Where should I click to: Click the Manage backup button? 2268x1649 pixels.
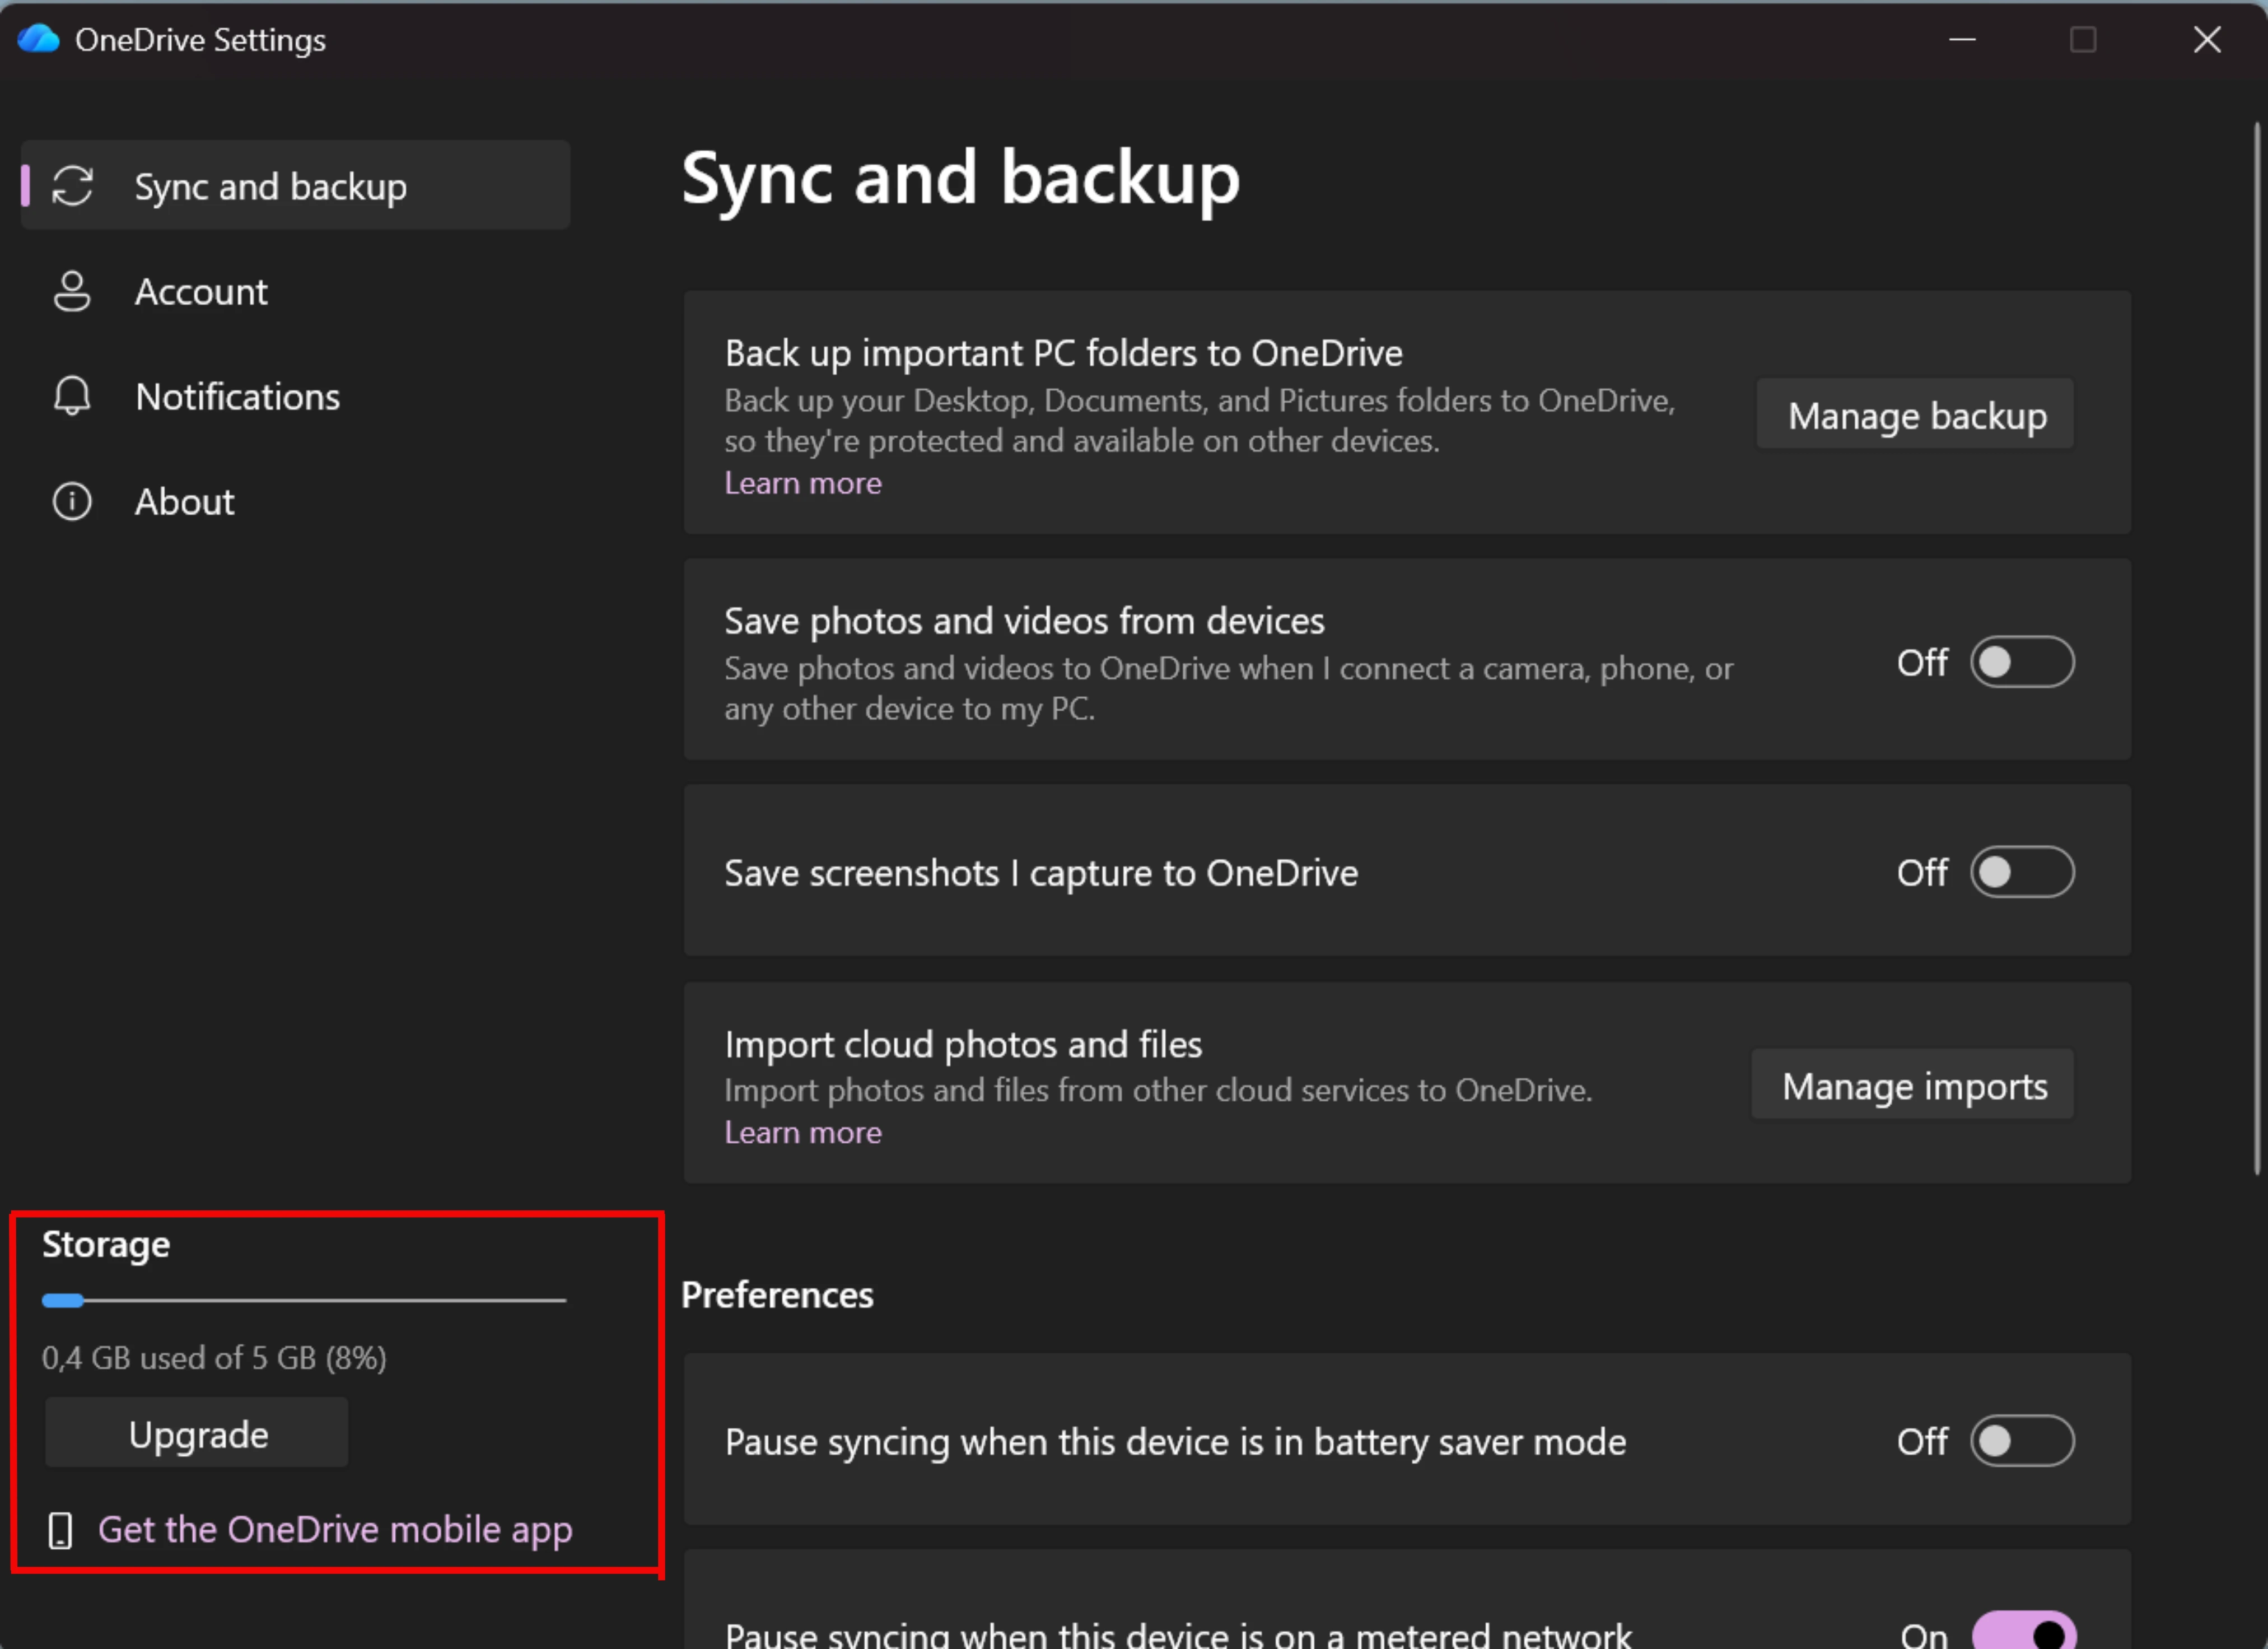(1916, 414)
